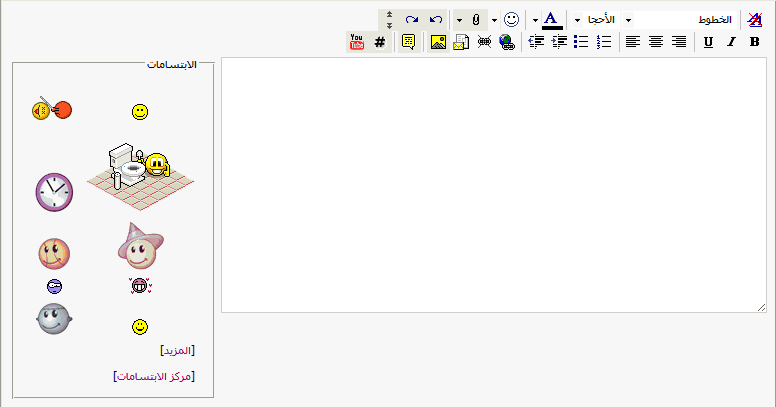Open the smiley face insert menu
The height and width of the screenshot is (407, 776).
(x=511, y=19)
